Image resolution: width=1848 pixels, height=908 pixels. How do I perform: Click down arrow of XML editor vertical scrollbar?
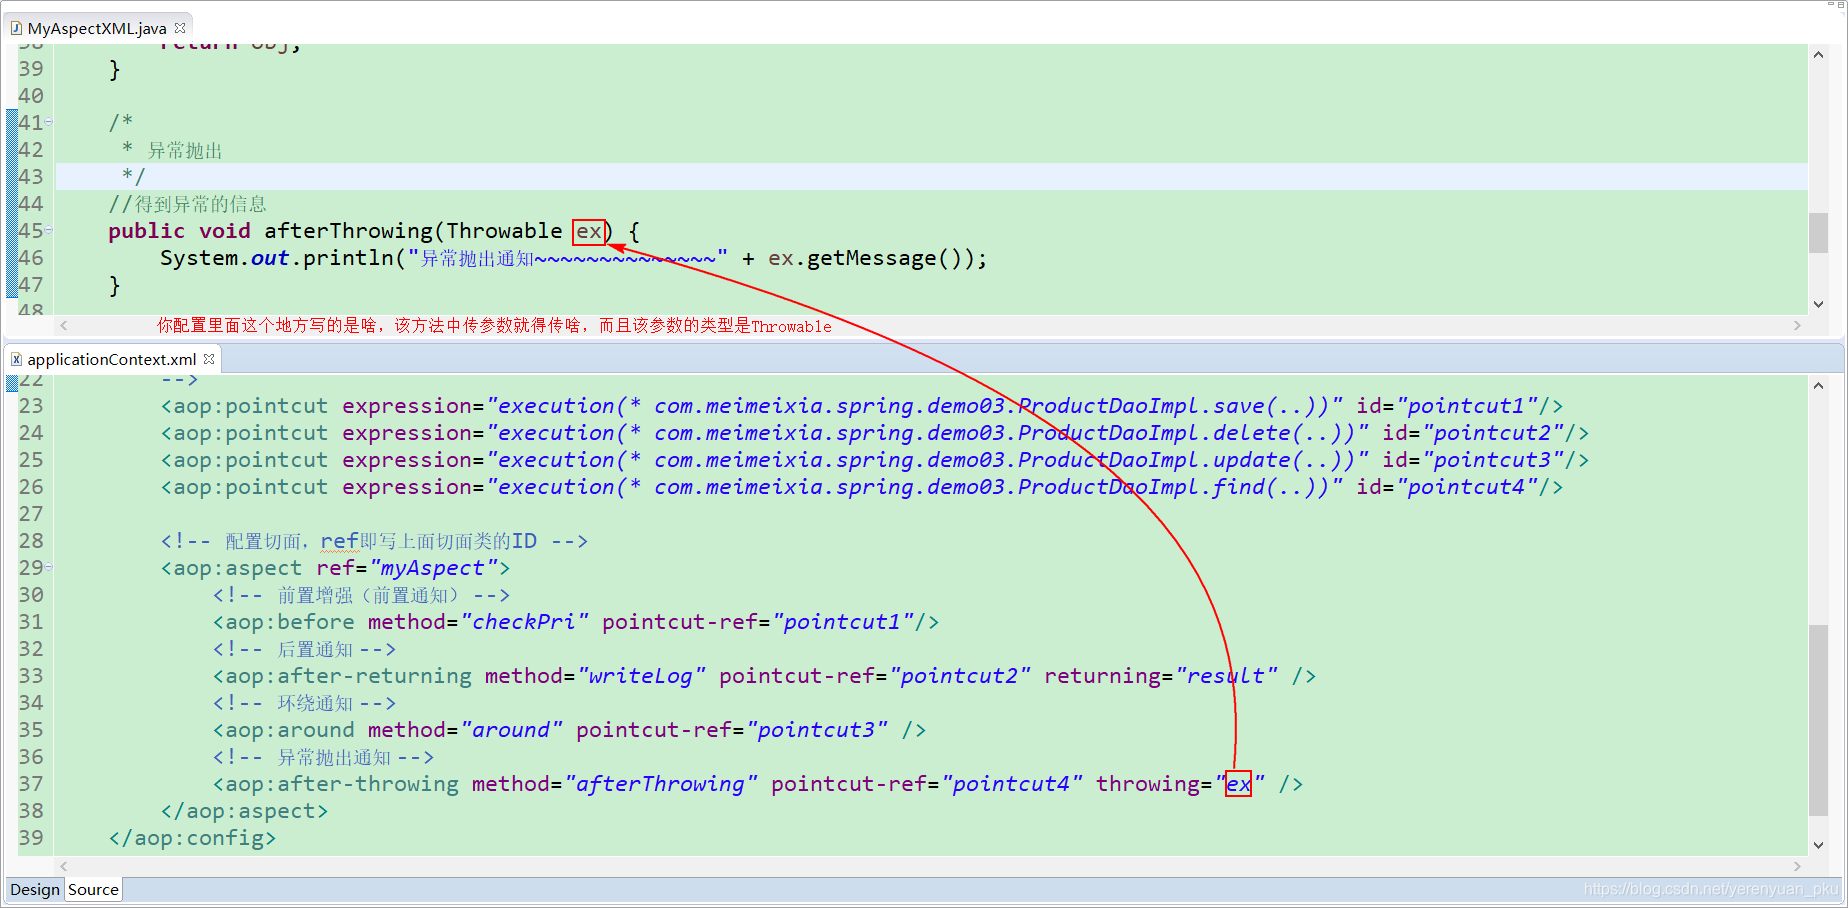(x=1818, y=845)
